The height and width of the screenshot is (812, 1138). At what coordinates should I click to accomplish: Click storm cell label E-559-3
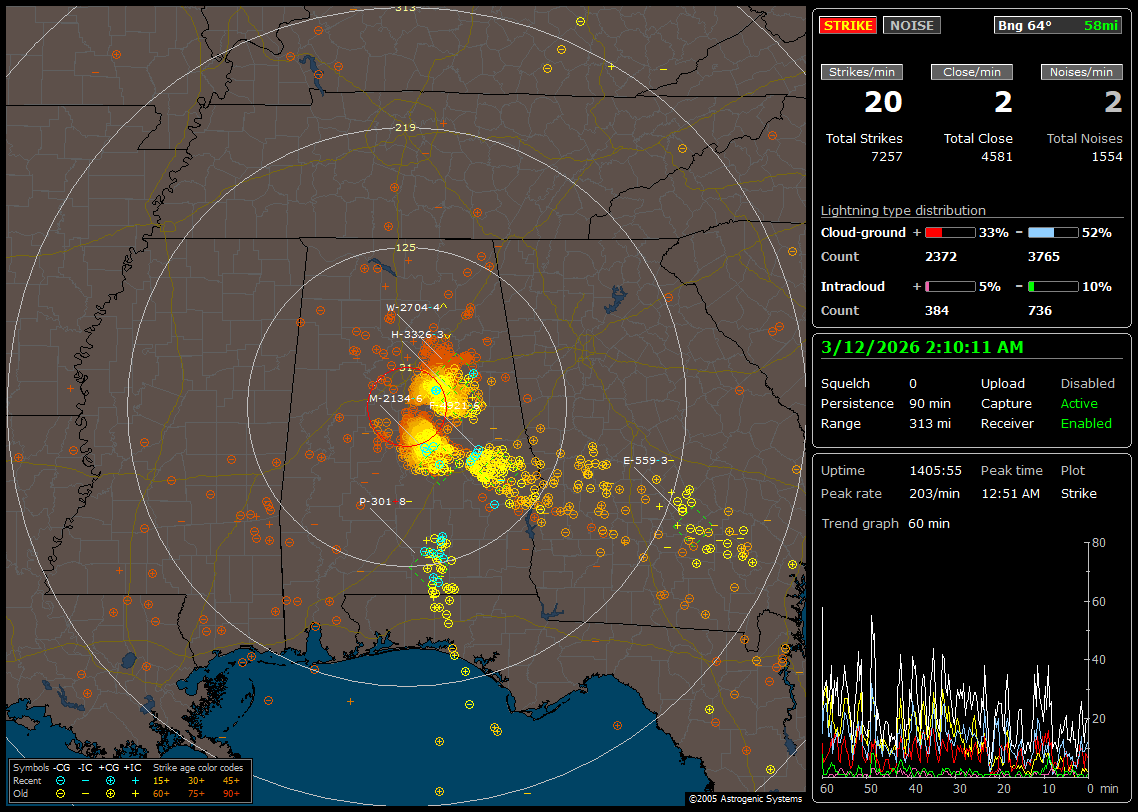coord(645,460)
